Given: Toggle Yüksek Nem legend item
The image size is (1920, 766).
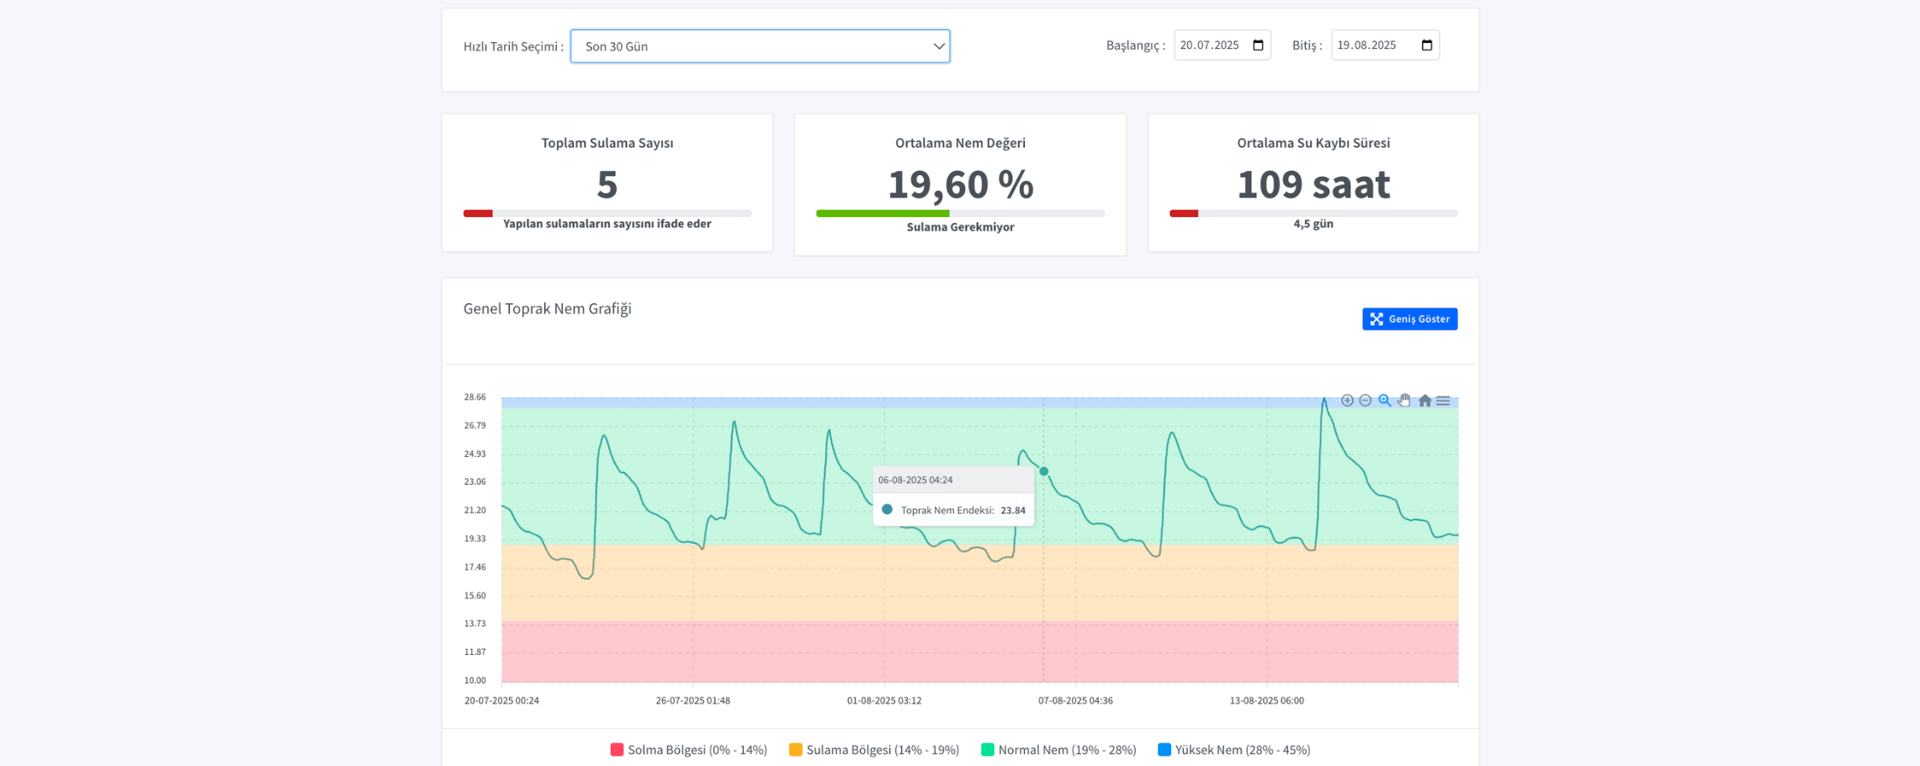Looking at the screenshot, I should pos(1233,749).
